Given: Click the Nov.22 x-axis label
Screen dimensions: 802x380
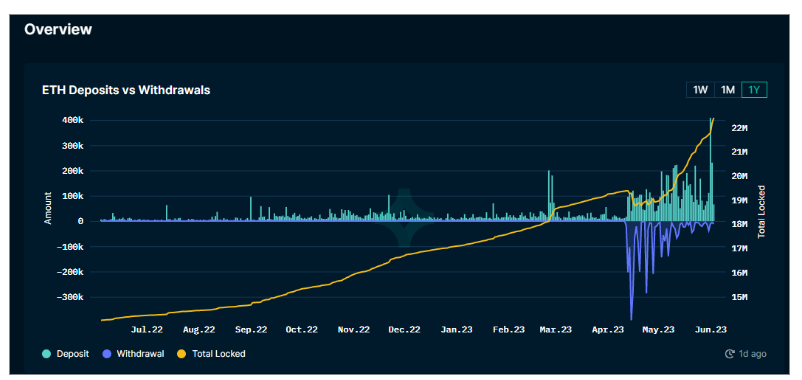Looking at the screenshot, I should coord(354,330).
